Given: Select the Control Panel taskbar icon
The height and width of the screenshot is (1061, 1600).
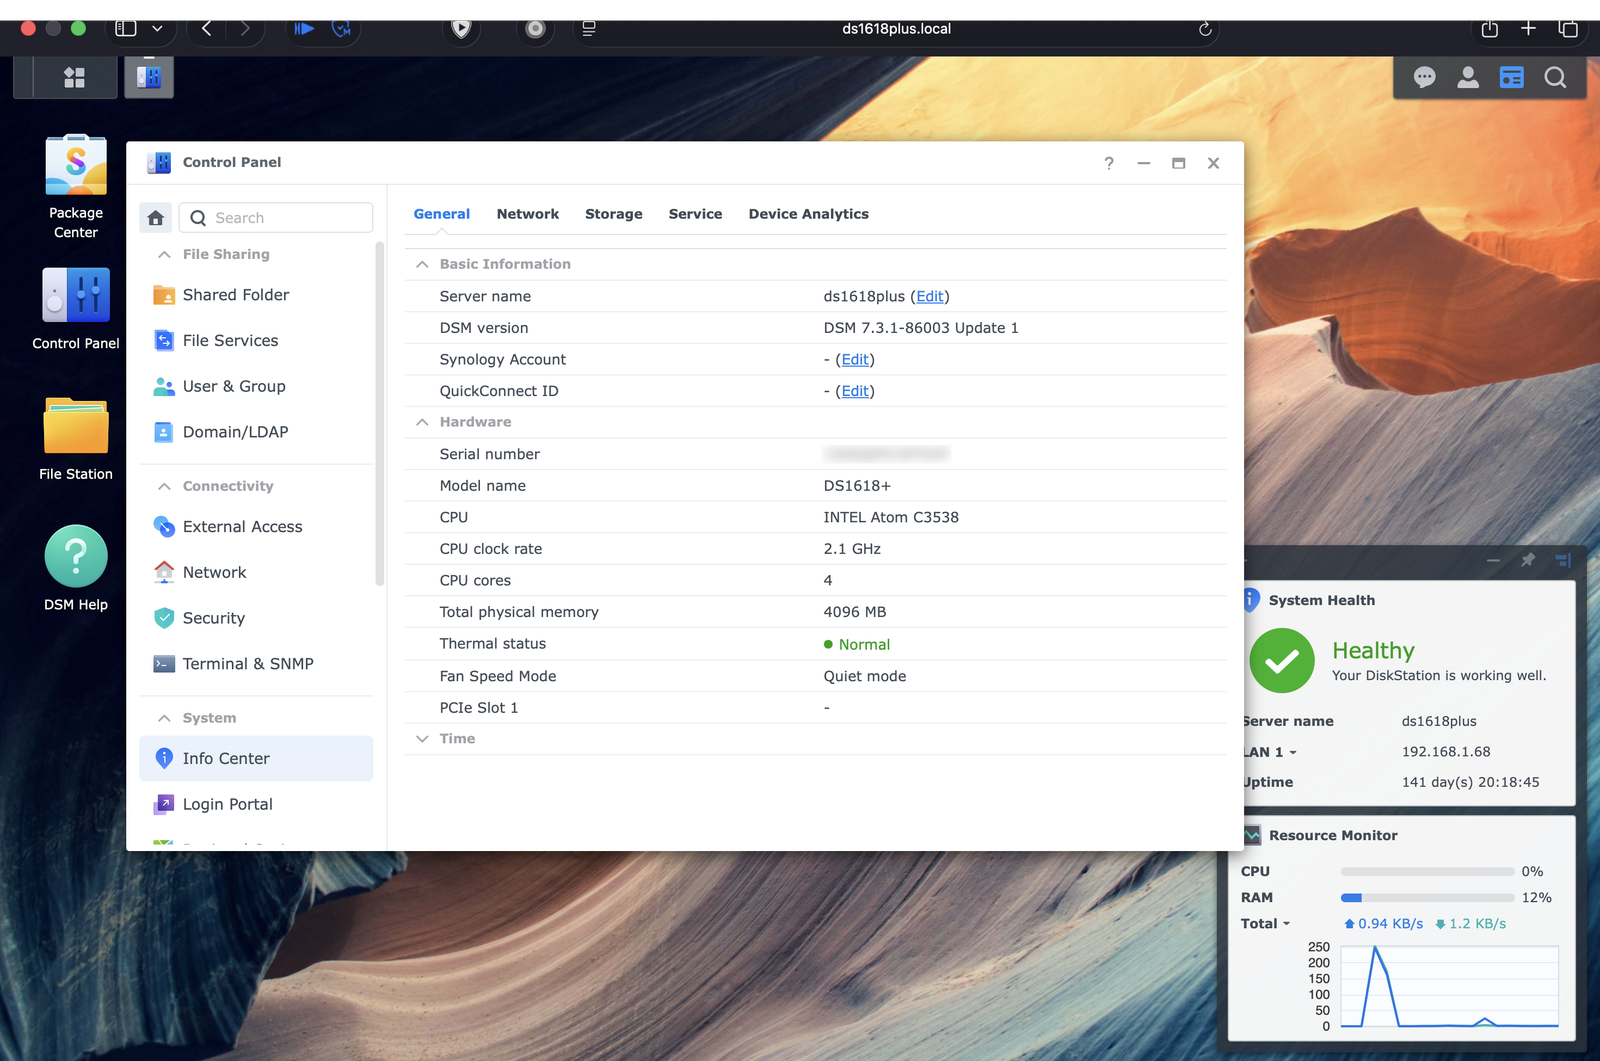Looking at the screenshot, I should click(149, 77).
